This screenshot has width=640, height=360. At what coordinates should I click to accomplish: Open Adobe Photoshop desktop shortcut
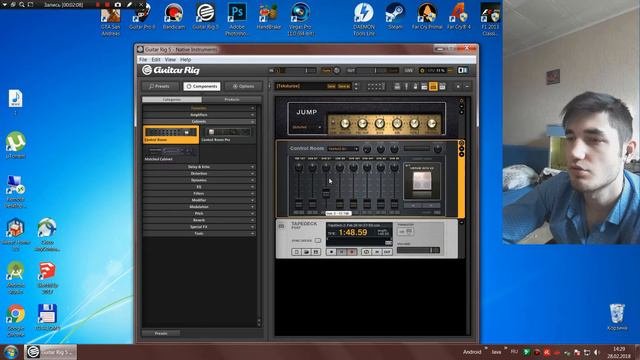pos(237,18)
